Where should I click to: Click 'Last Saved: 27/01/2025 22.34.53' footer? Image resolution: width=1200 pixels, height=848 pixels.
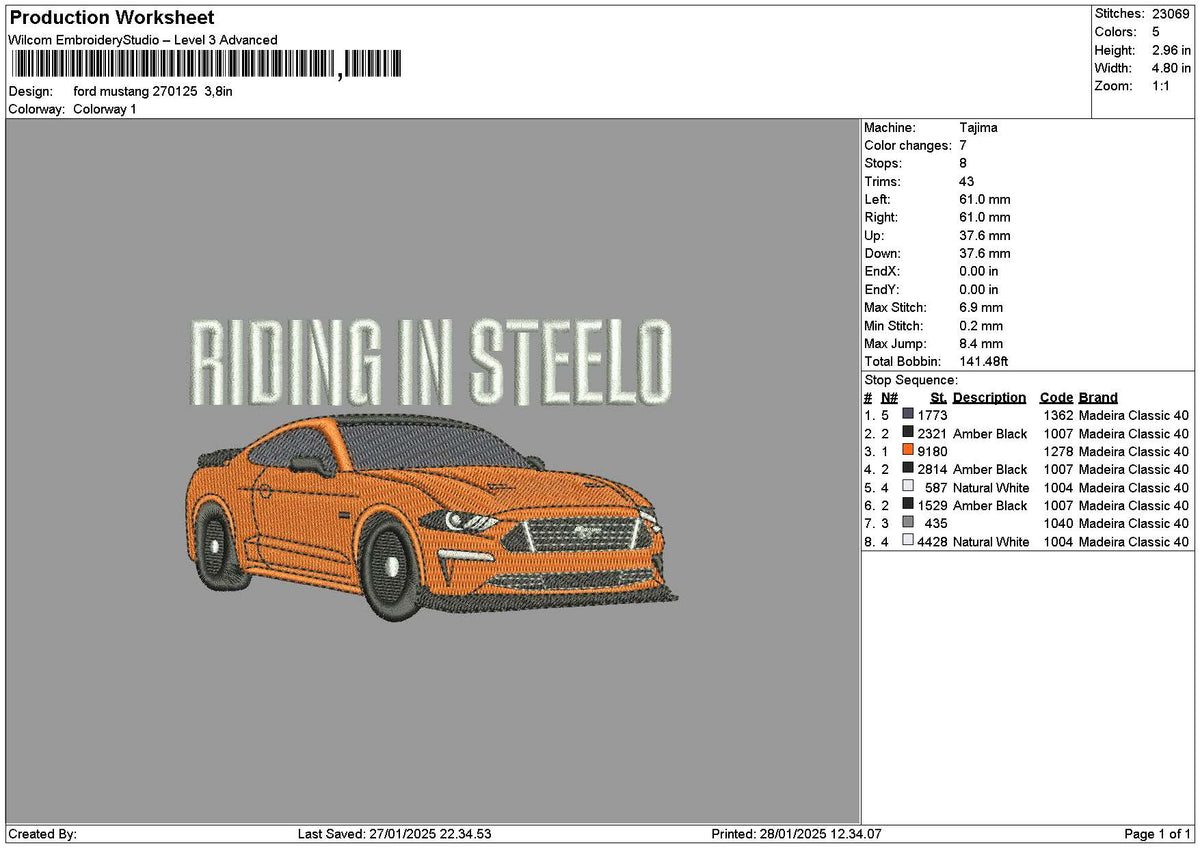(x=394, y=834)
